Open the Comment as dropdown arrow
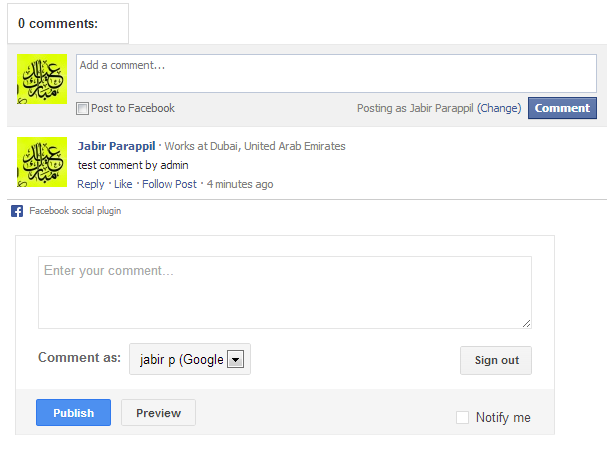This screenshot has width=611, height=461. [x=236, y=360]
